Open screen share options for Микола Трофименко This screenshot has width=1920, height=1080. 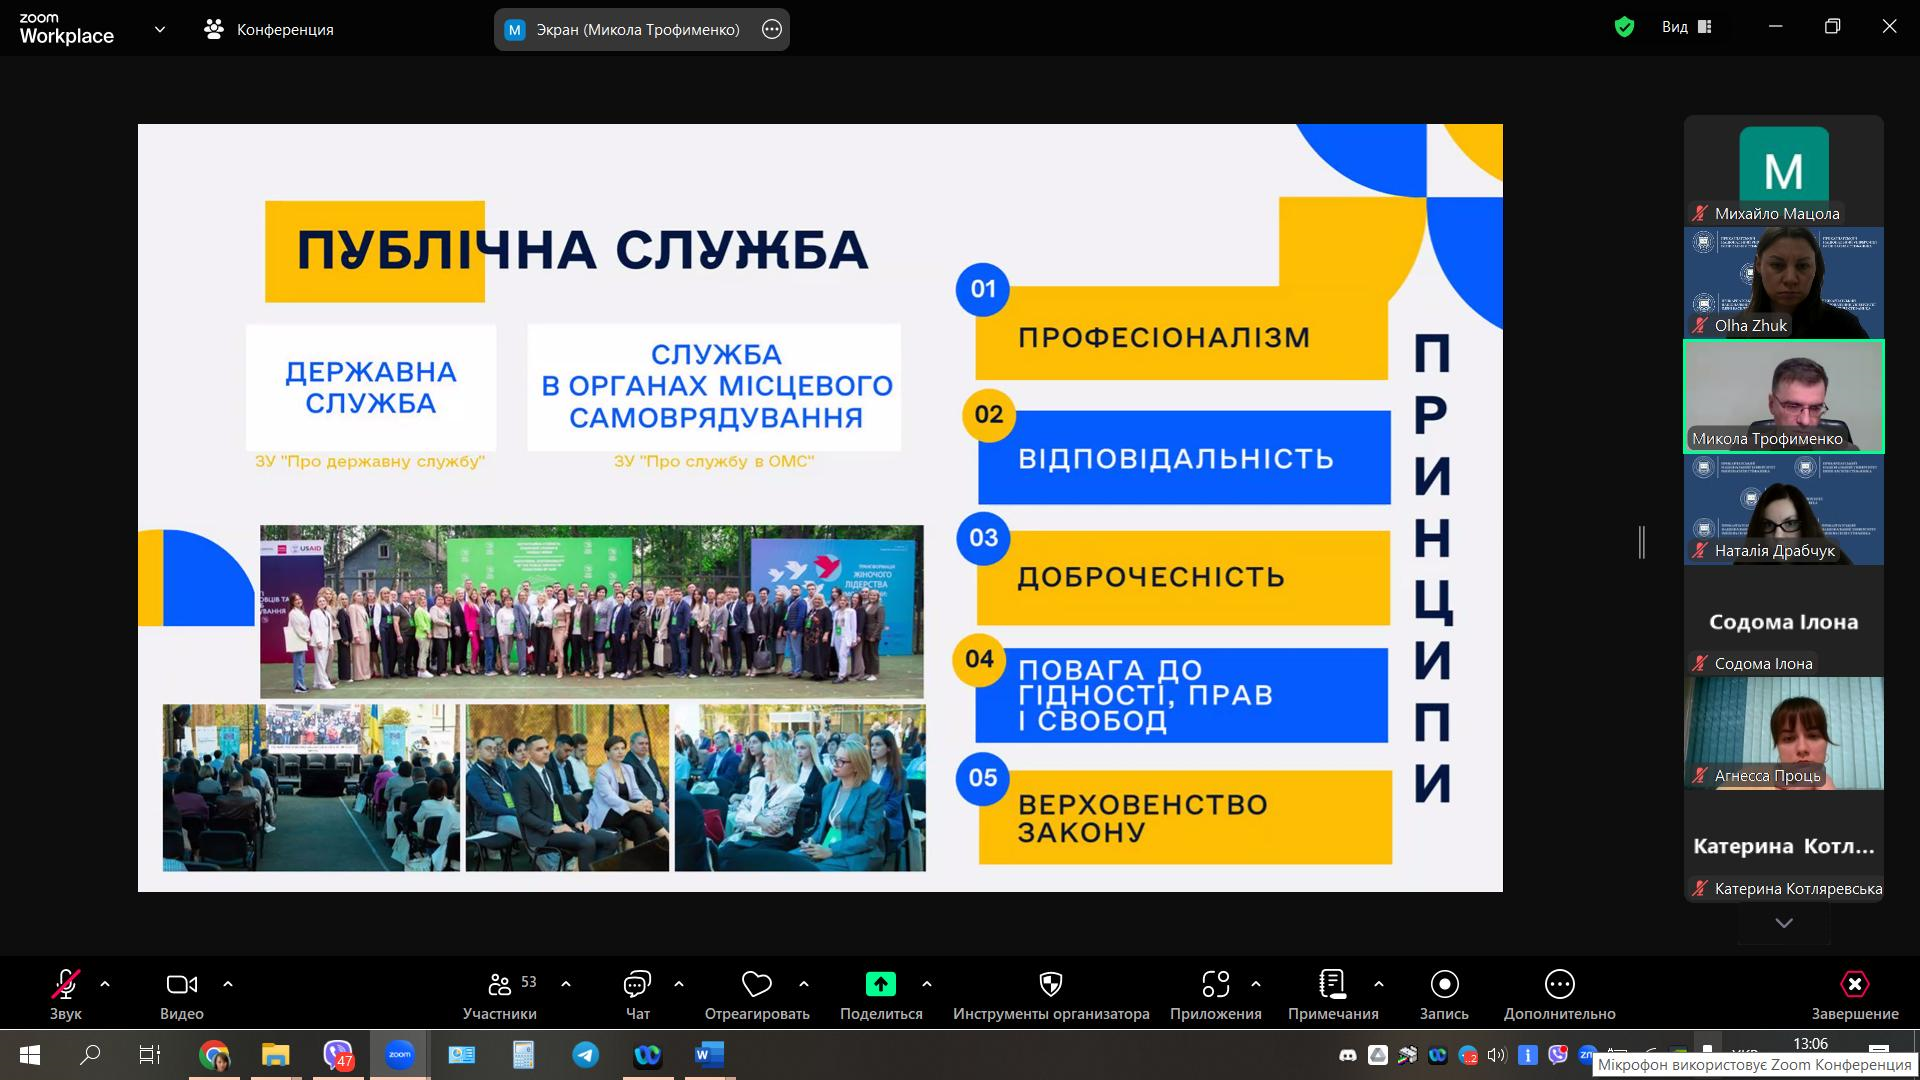coord(772,29)
